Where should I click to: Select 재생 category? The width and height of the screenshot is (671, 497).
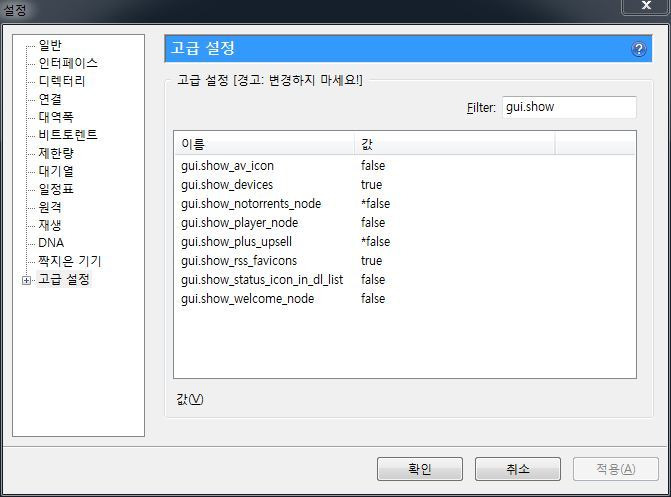point(50,225)
